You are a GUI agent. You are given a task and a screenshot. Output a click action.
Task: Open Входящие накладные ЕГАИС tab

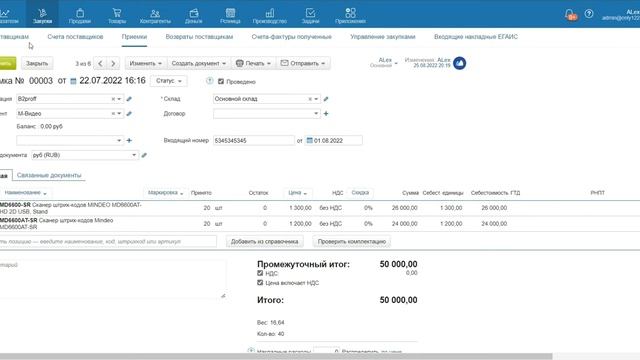tap(476, 37)
